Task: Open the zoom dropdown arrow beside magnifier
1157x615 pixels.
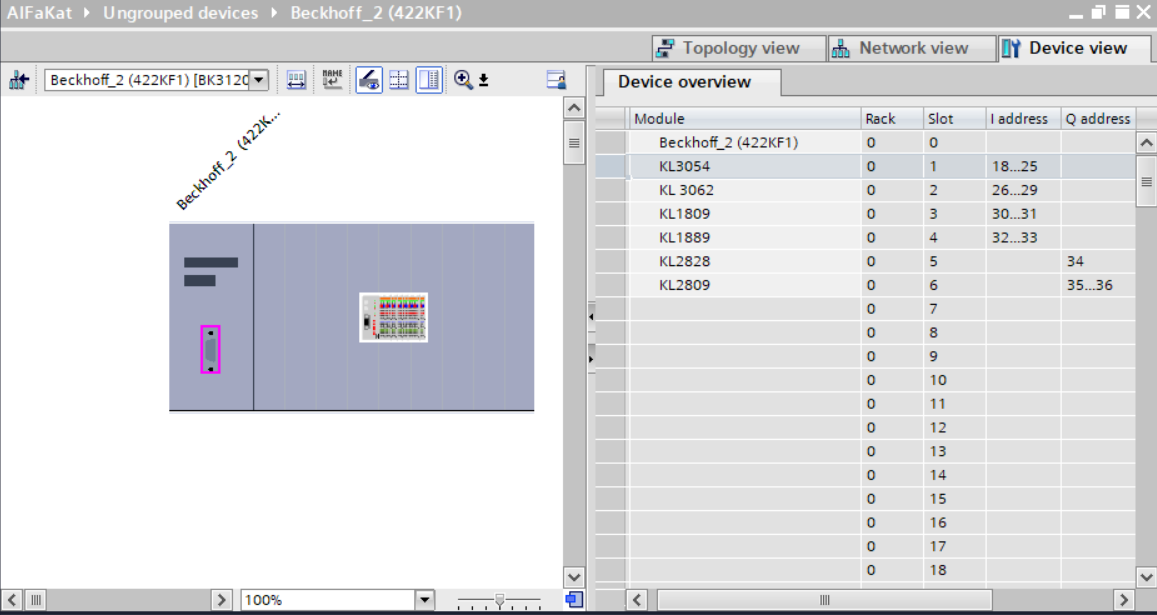Action: pyautogui.click(x=483, y=80)
